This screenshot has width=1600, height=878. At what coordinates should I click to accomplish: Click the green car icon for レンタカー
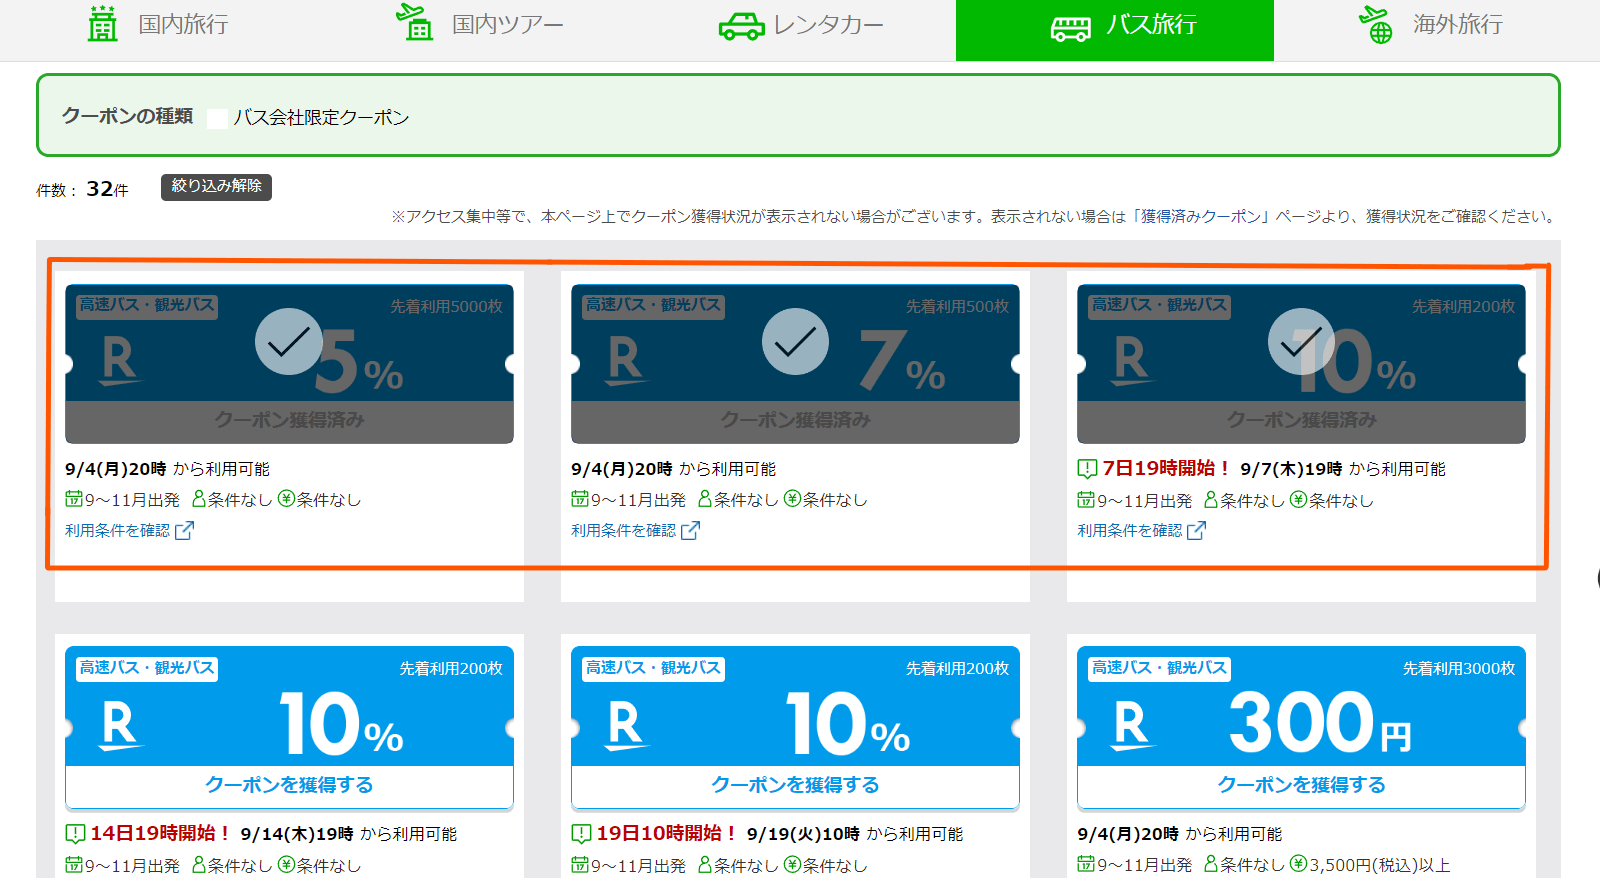(741, 26)
